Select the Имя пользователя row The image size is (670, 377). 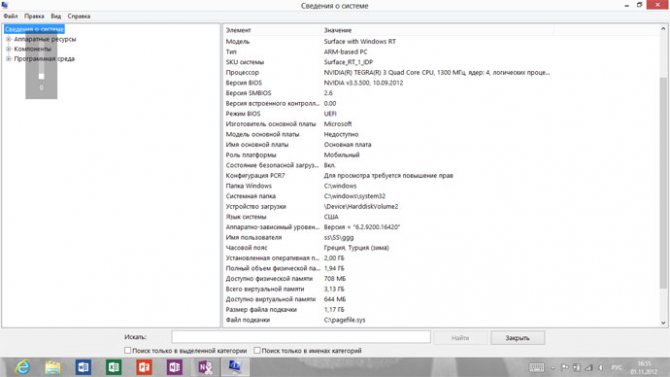441,237
